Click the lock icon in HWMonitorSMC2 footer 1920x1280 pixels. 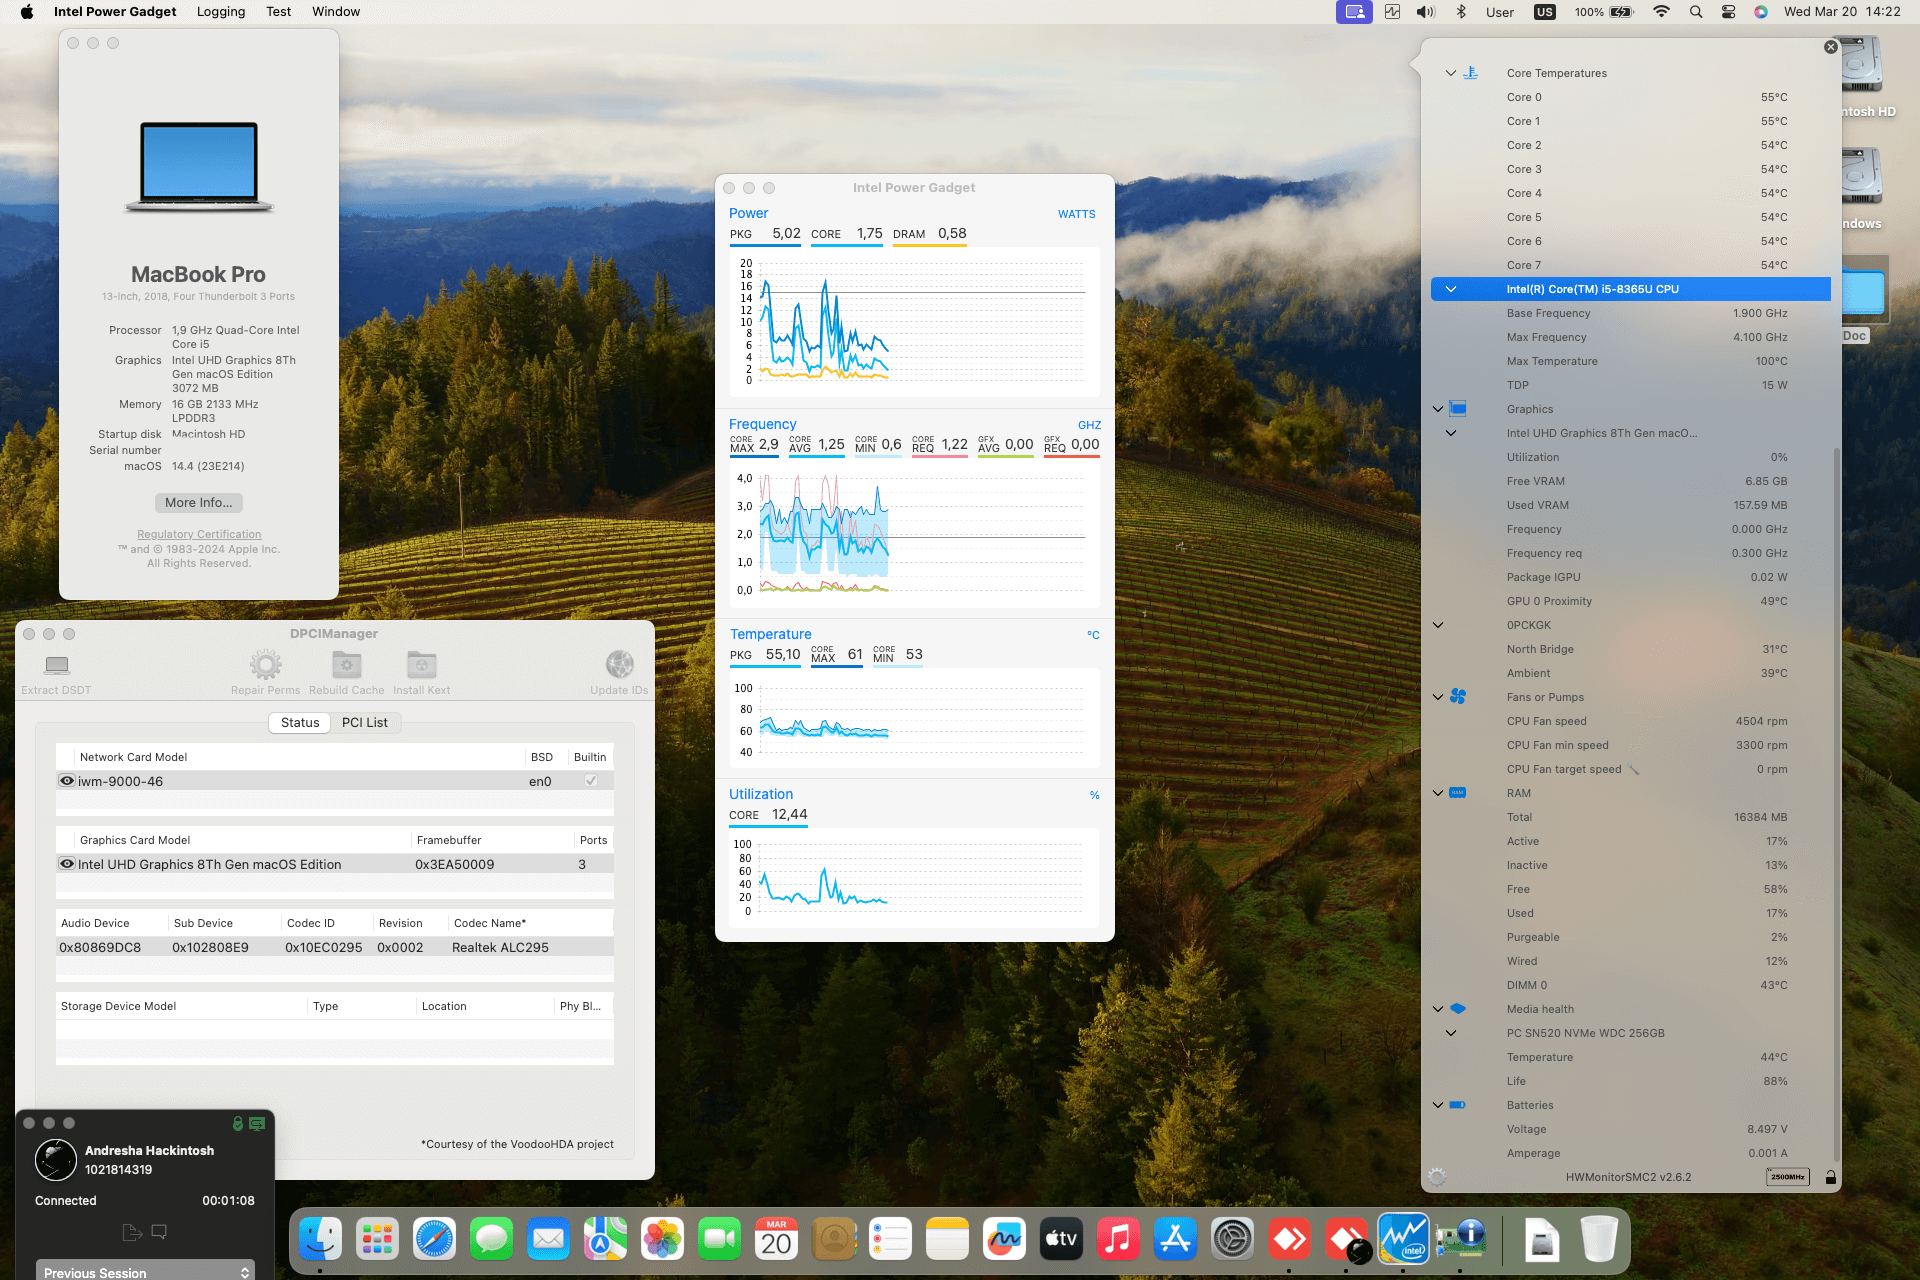[1830, 1177]
